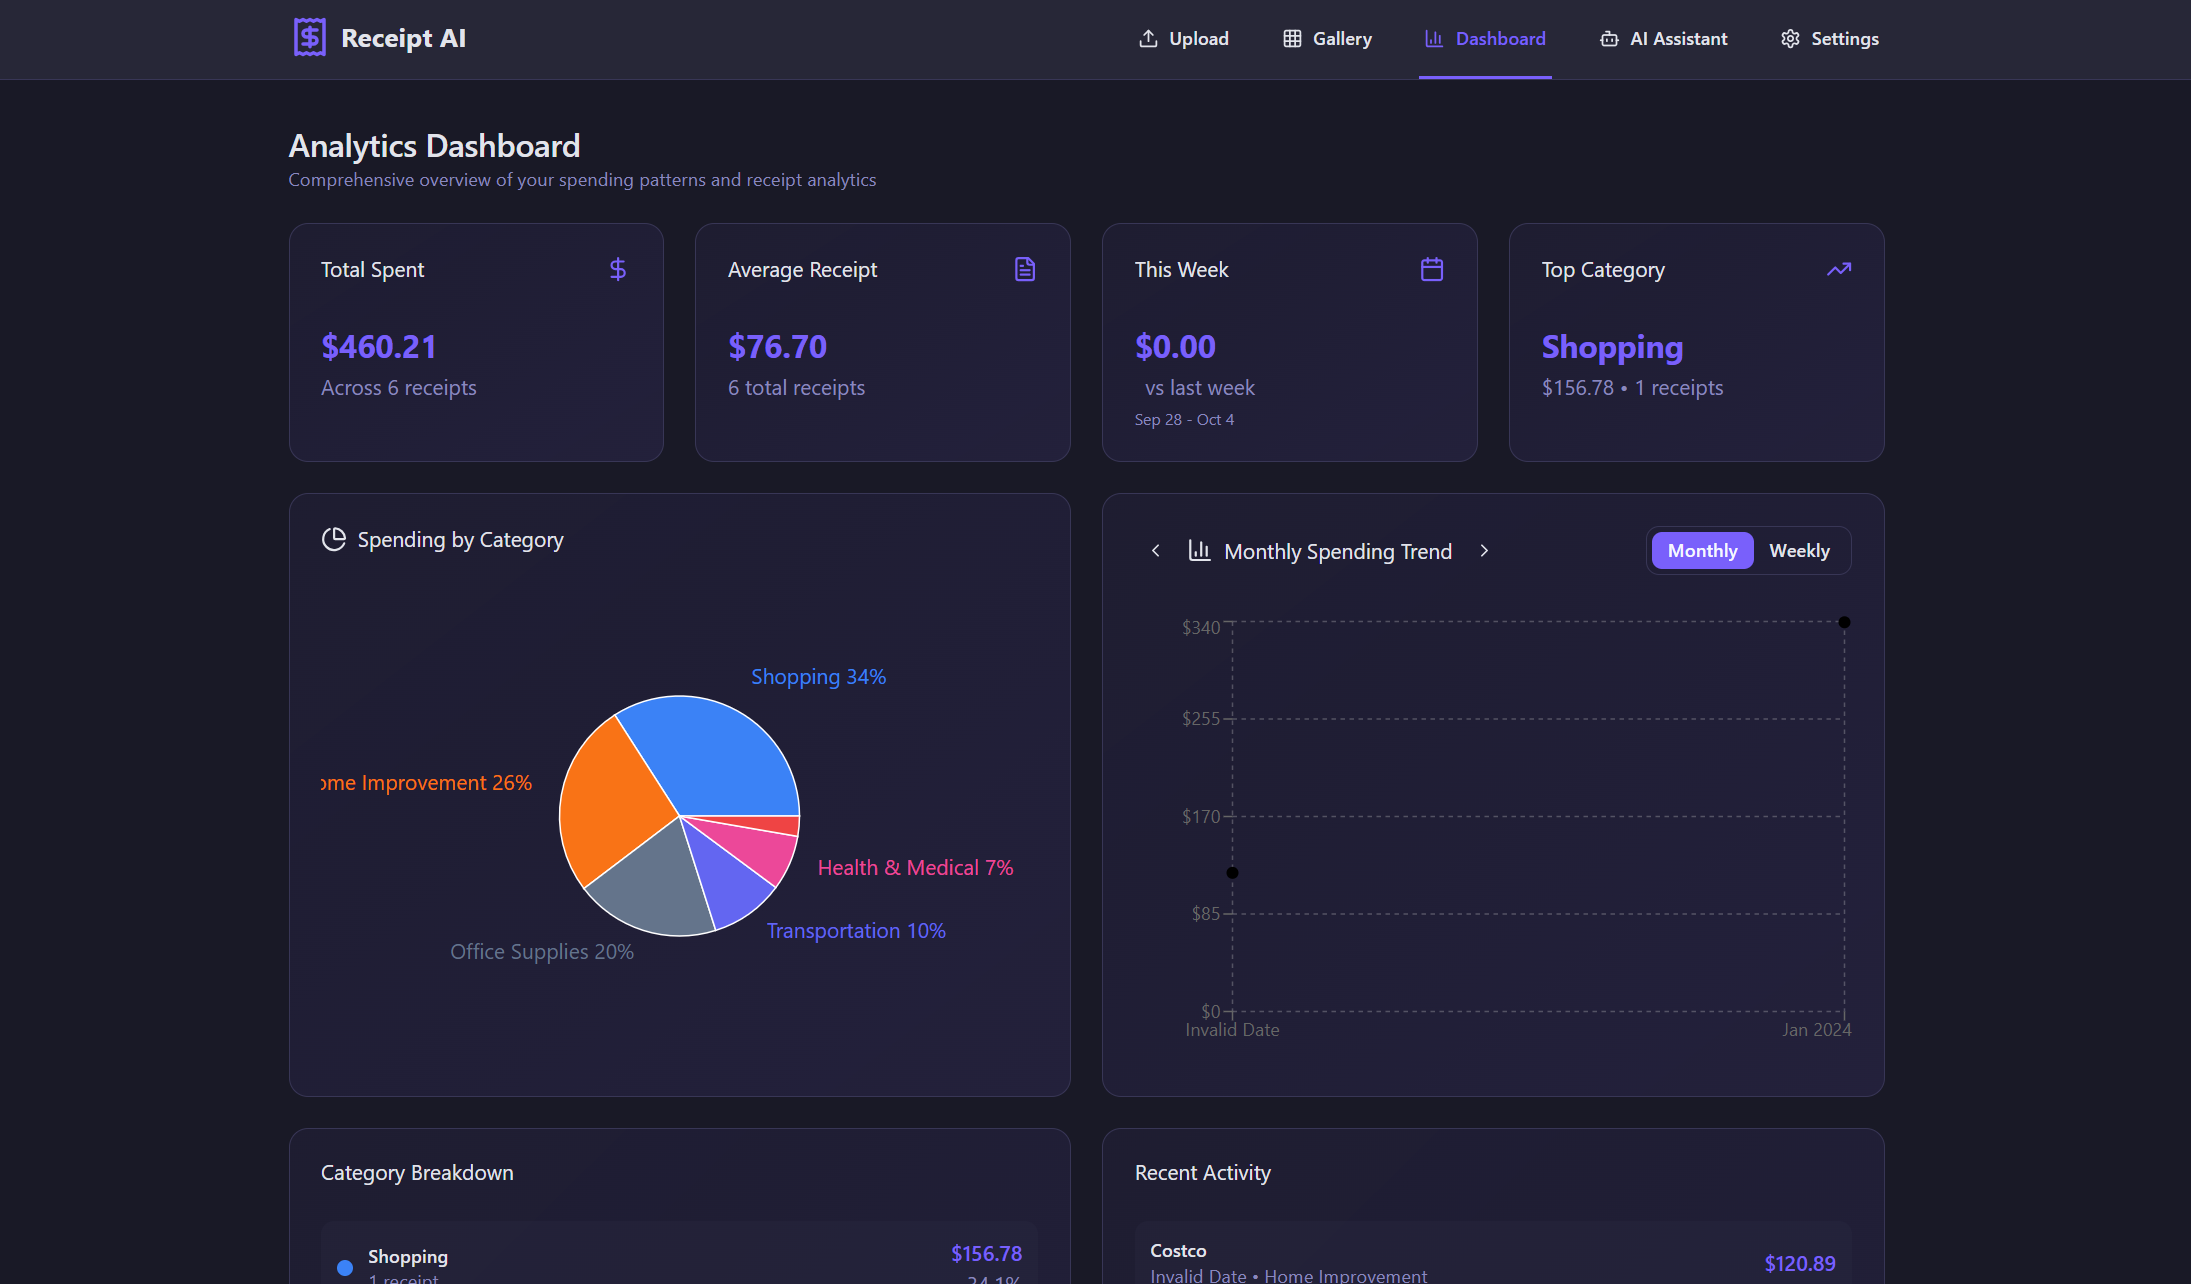Click the pie chart icon beside Spending by Category
Screen dimensions: 2191x1284
point(333,539)
